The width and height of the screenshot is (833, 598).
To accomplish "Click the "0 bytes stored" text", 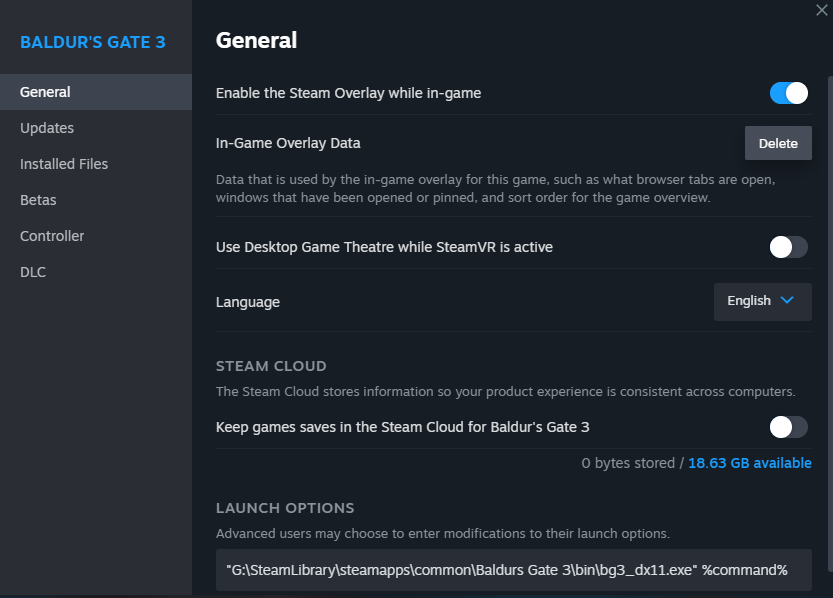I will 628,463.
